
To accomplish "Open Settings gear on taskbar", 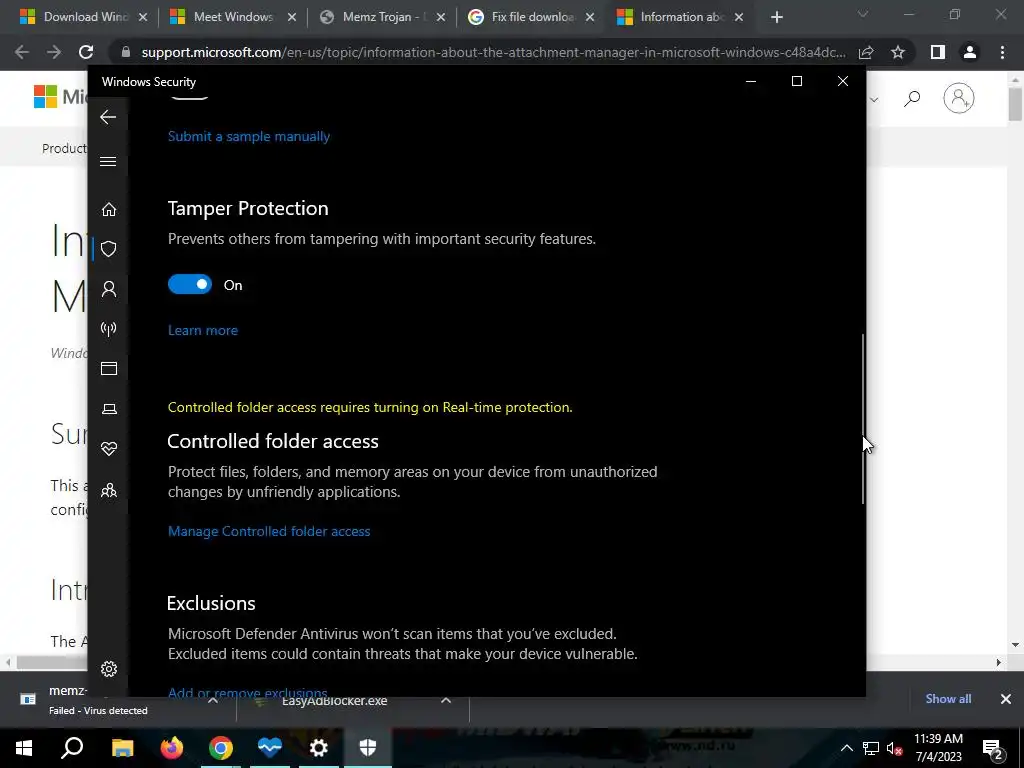I will pyautogui.click(x=319, y=748).
